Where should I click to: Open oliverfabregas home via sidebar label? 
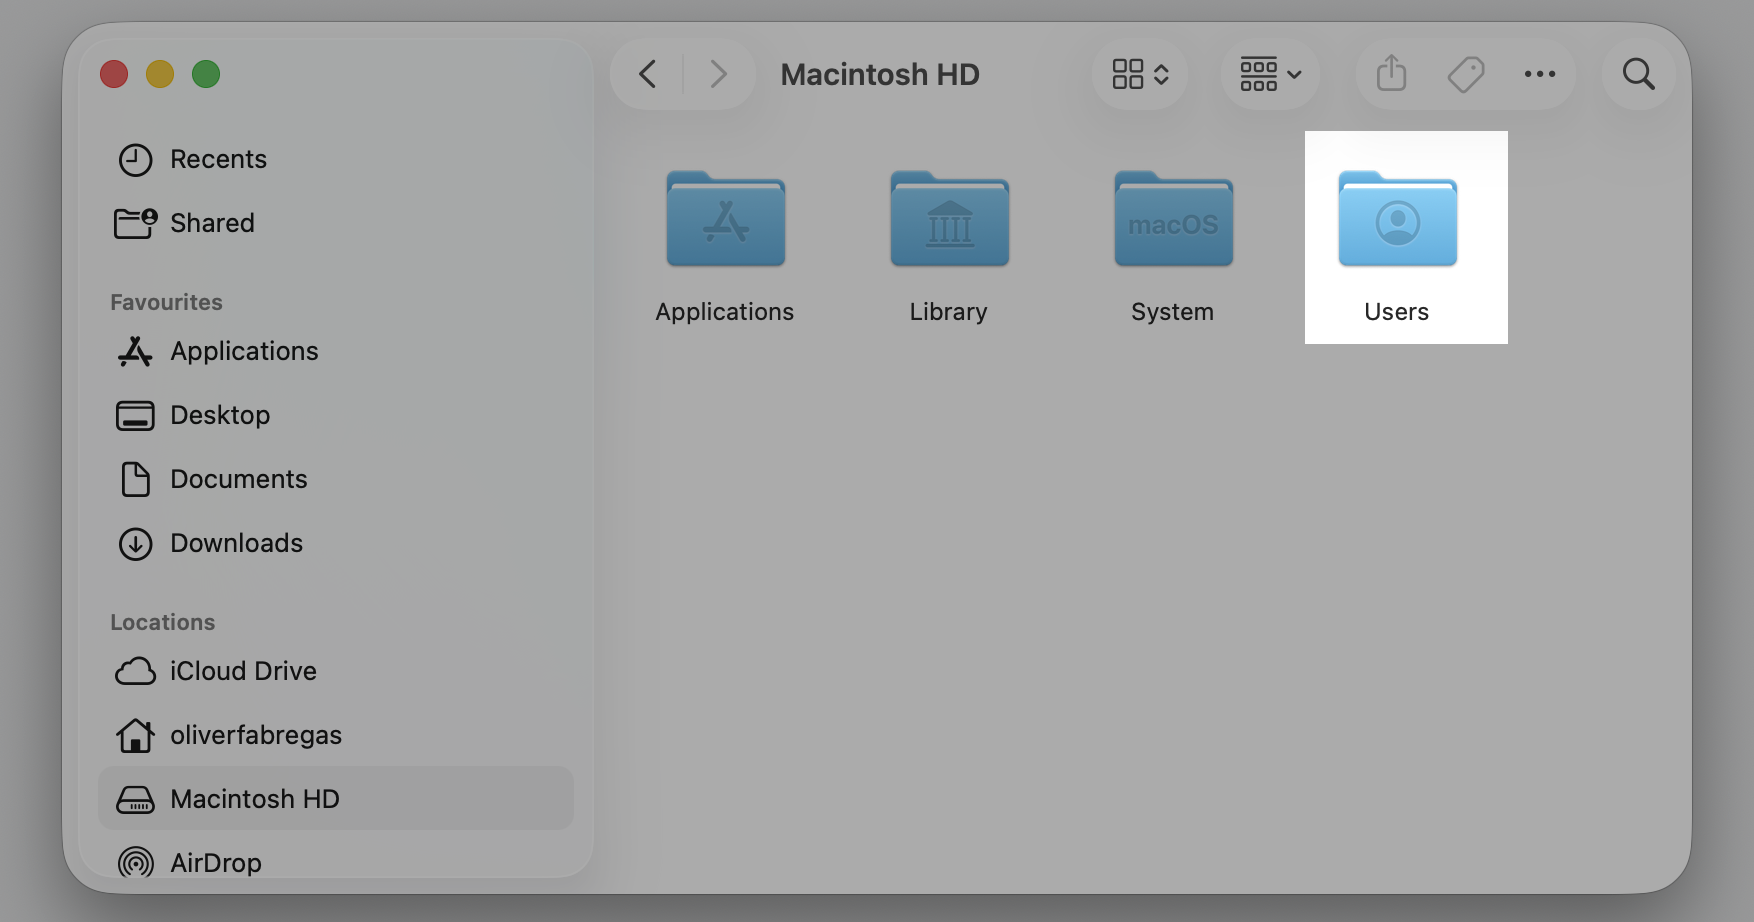tap(256, 735)
